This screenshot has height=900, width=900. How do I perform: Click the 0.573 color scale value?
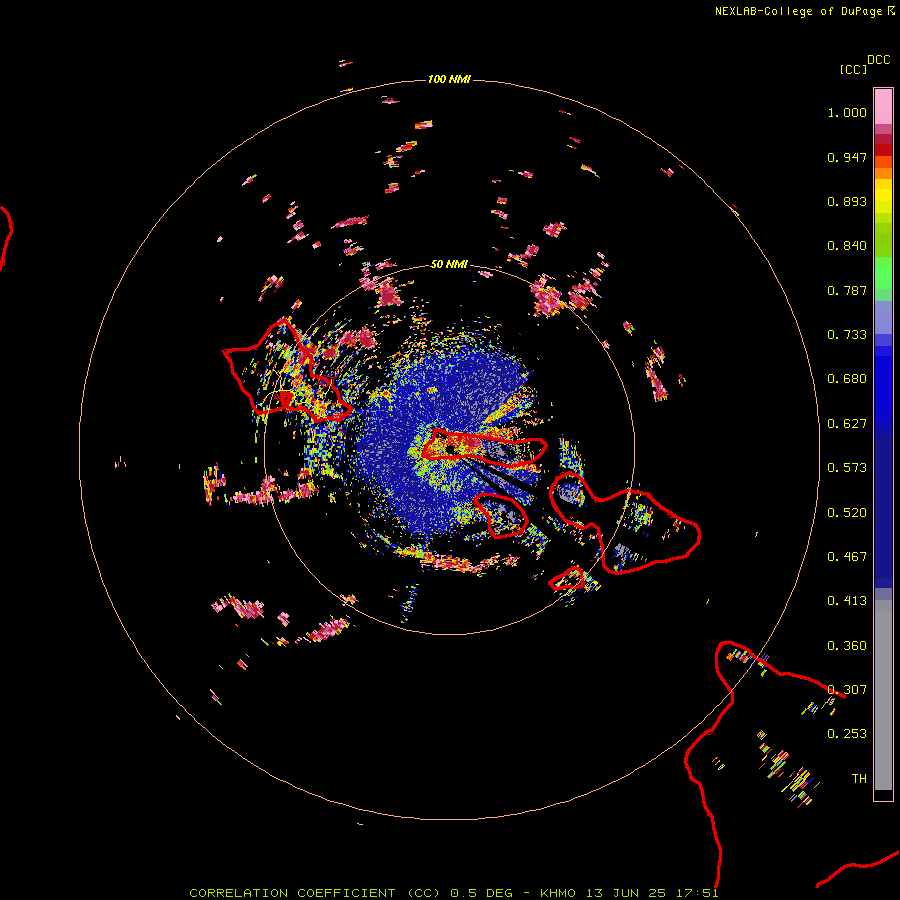point(847,468)
